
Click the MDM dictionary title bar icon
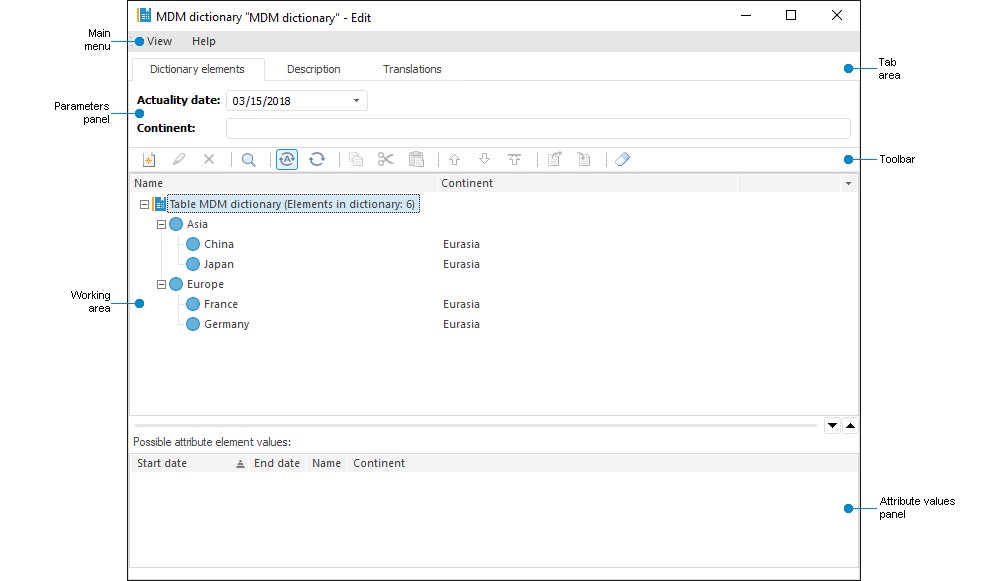coord(144,15)
